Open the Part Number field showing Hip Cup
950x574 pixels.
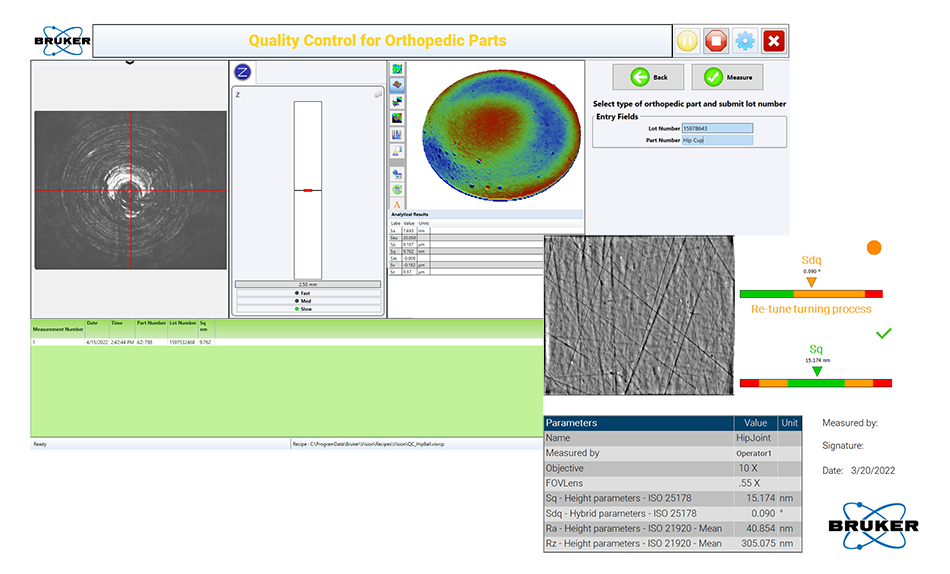(717, 140)
